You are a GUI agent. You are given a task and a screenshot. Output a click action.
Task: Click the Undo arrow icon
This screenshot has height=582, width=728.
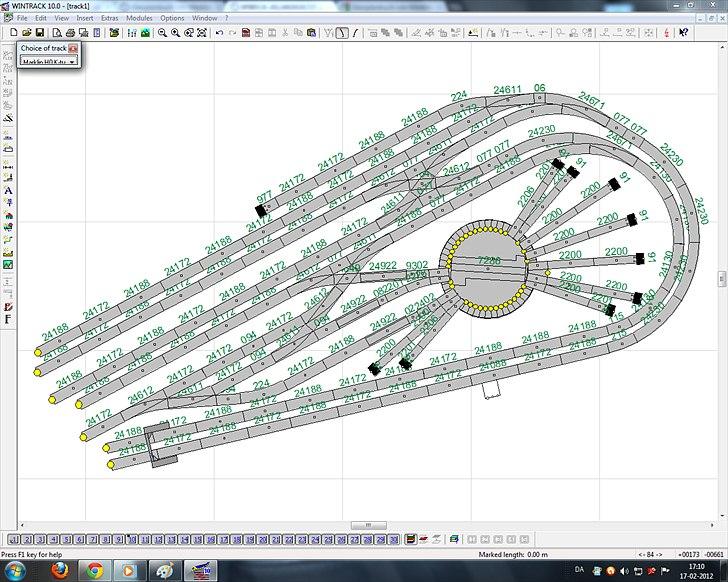click(219, 33)
